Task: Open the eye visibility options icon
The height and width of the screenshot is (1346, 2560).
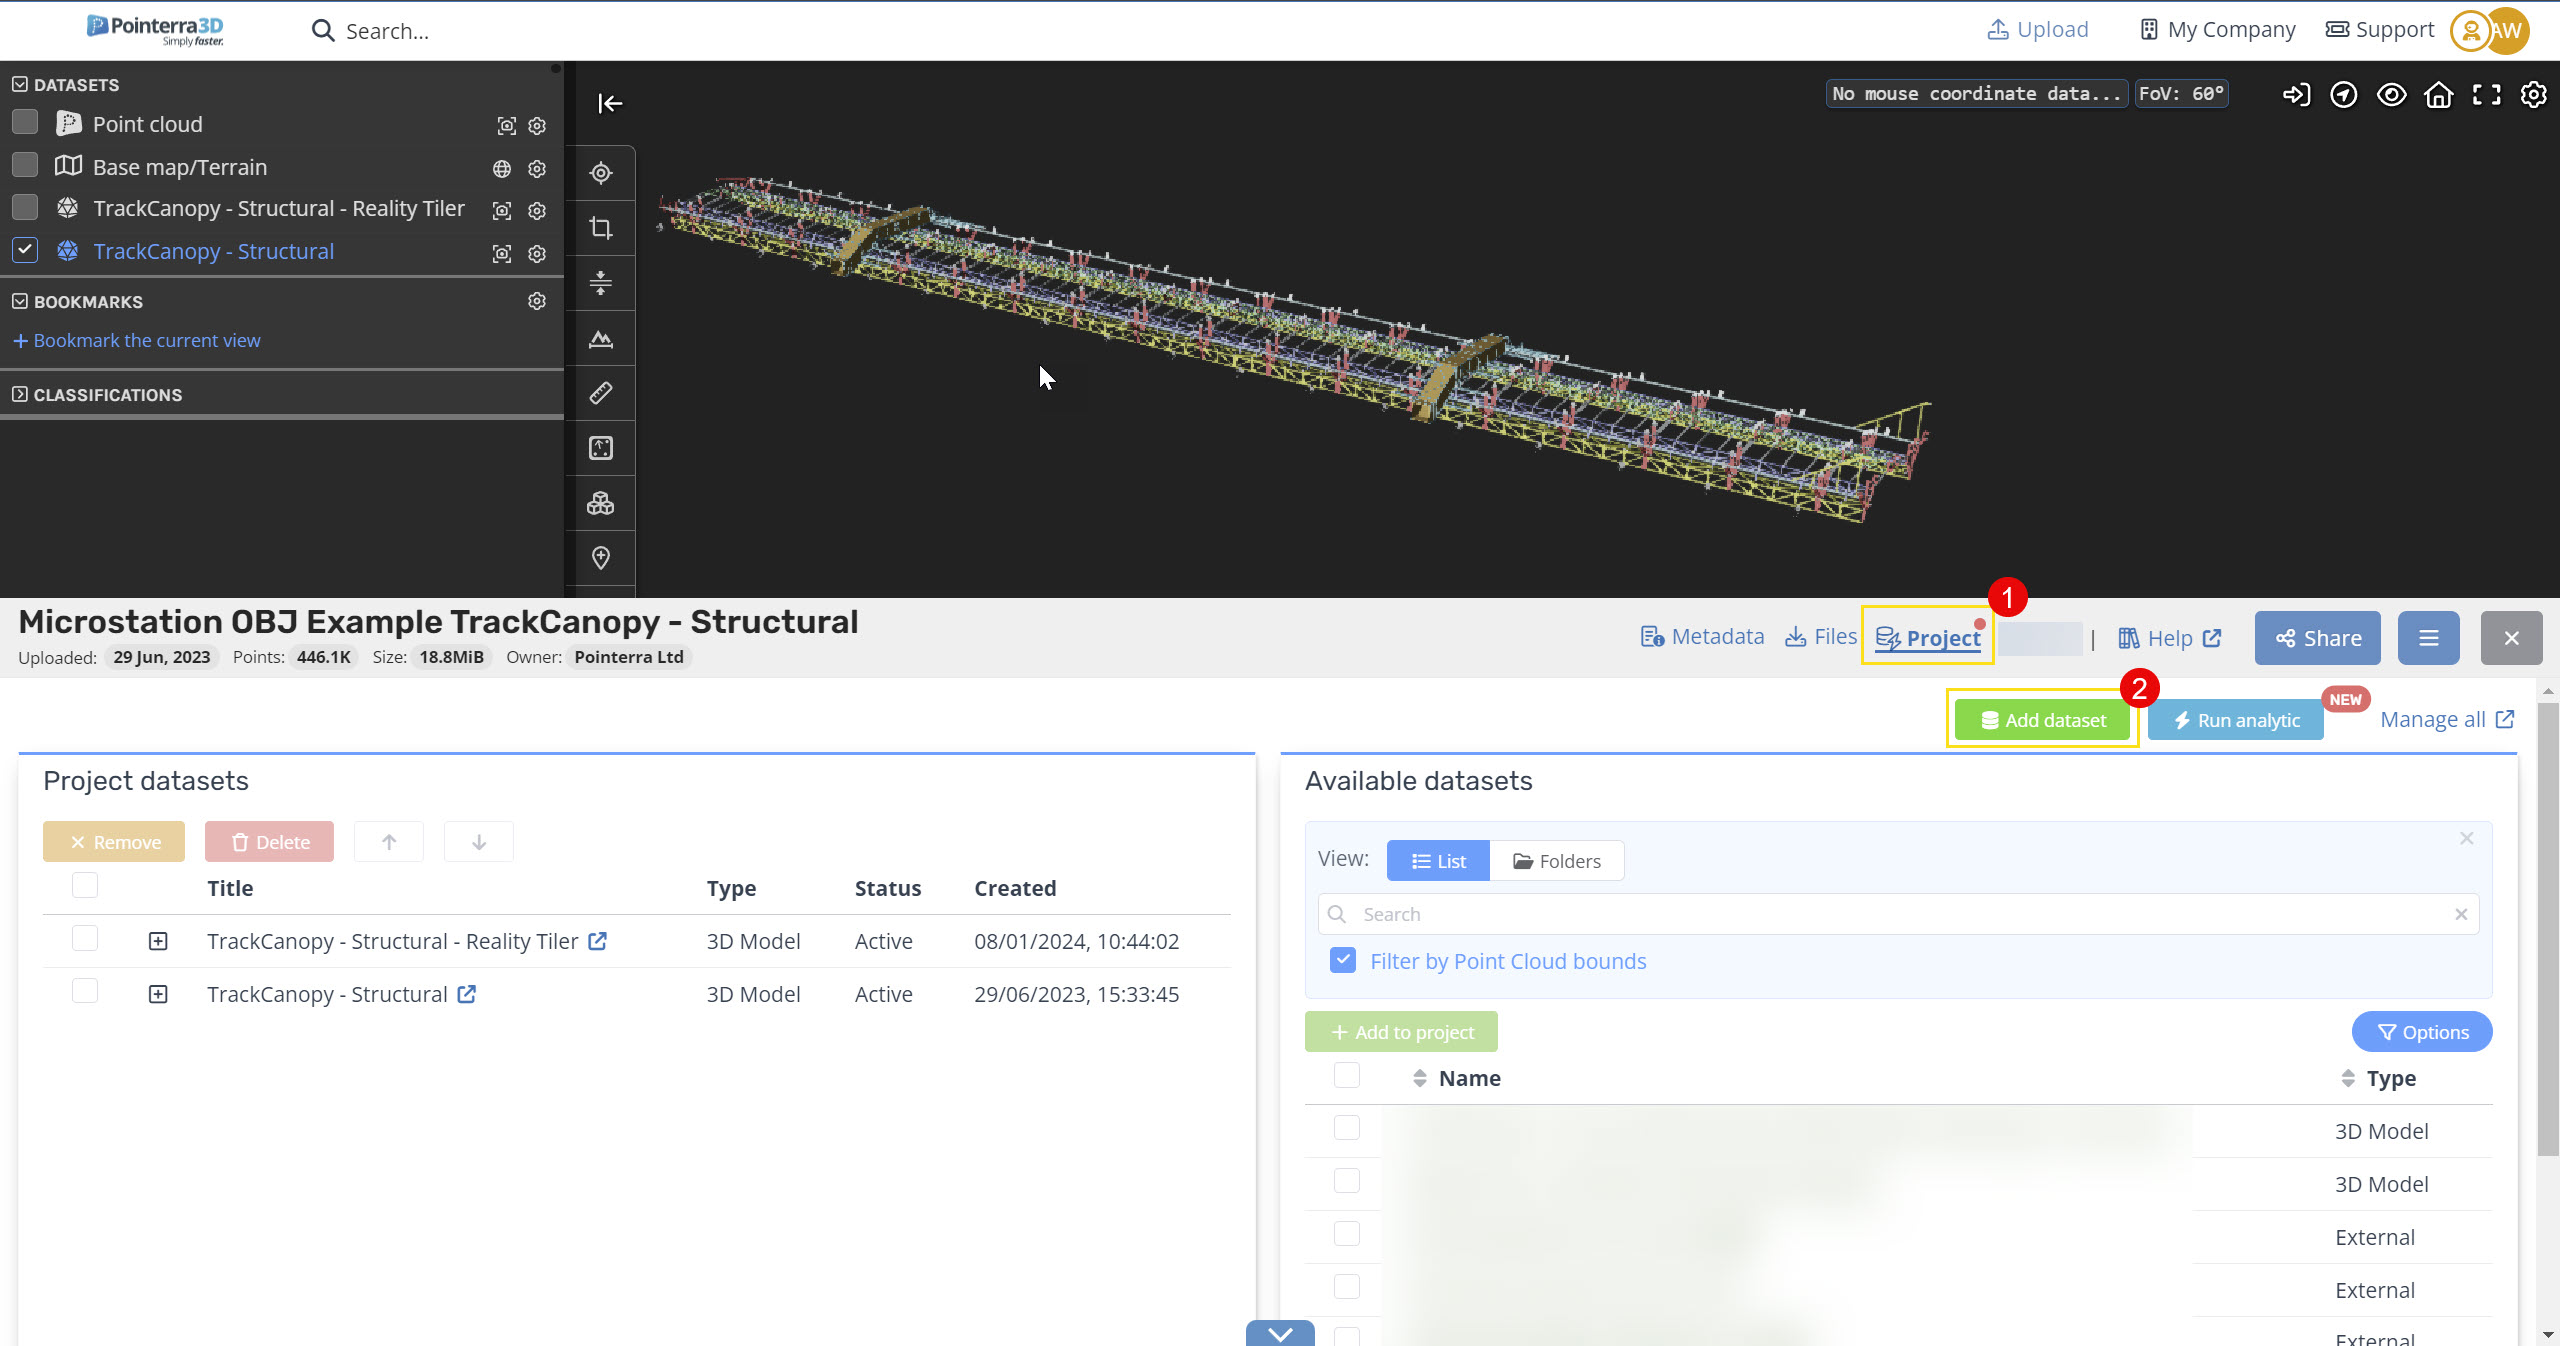Action: click(2391, 95)
